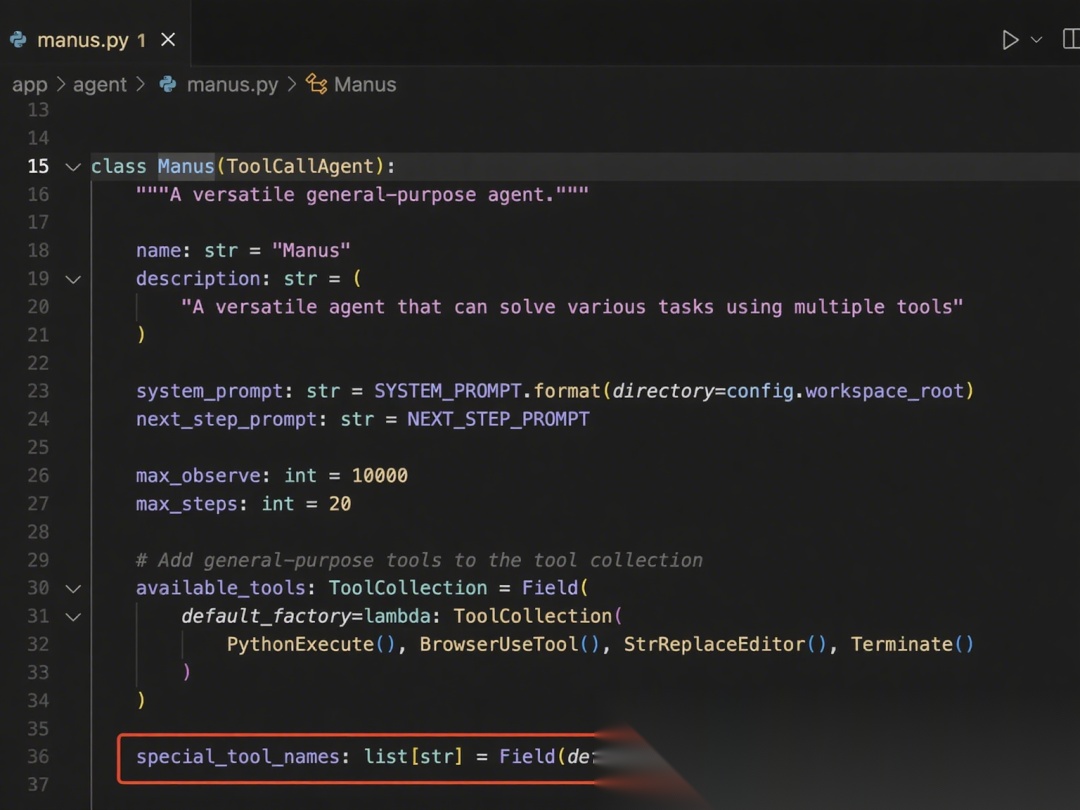Click the docstring "A versatile general-purpose agent."

point(362,195)
